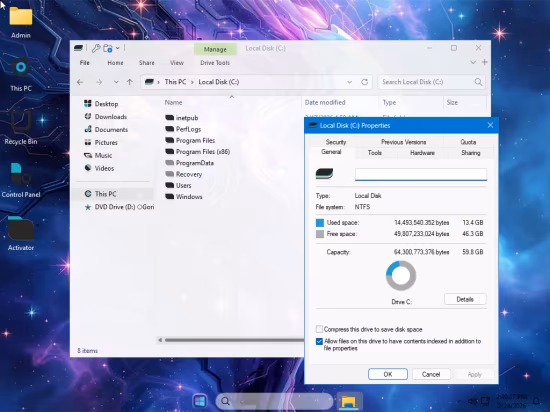Expand the ribbon using the chevron
The width and height of the screenshot is (550, 412).
473,62
